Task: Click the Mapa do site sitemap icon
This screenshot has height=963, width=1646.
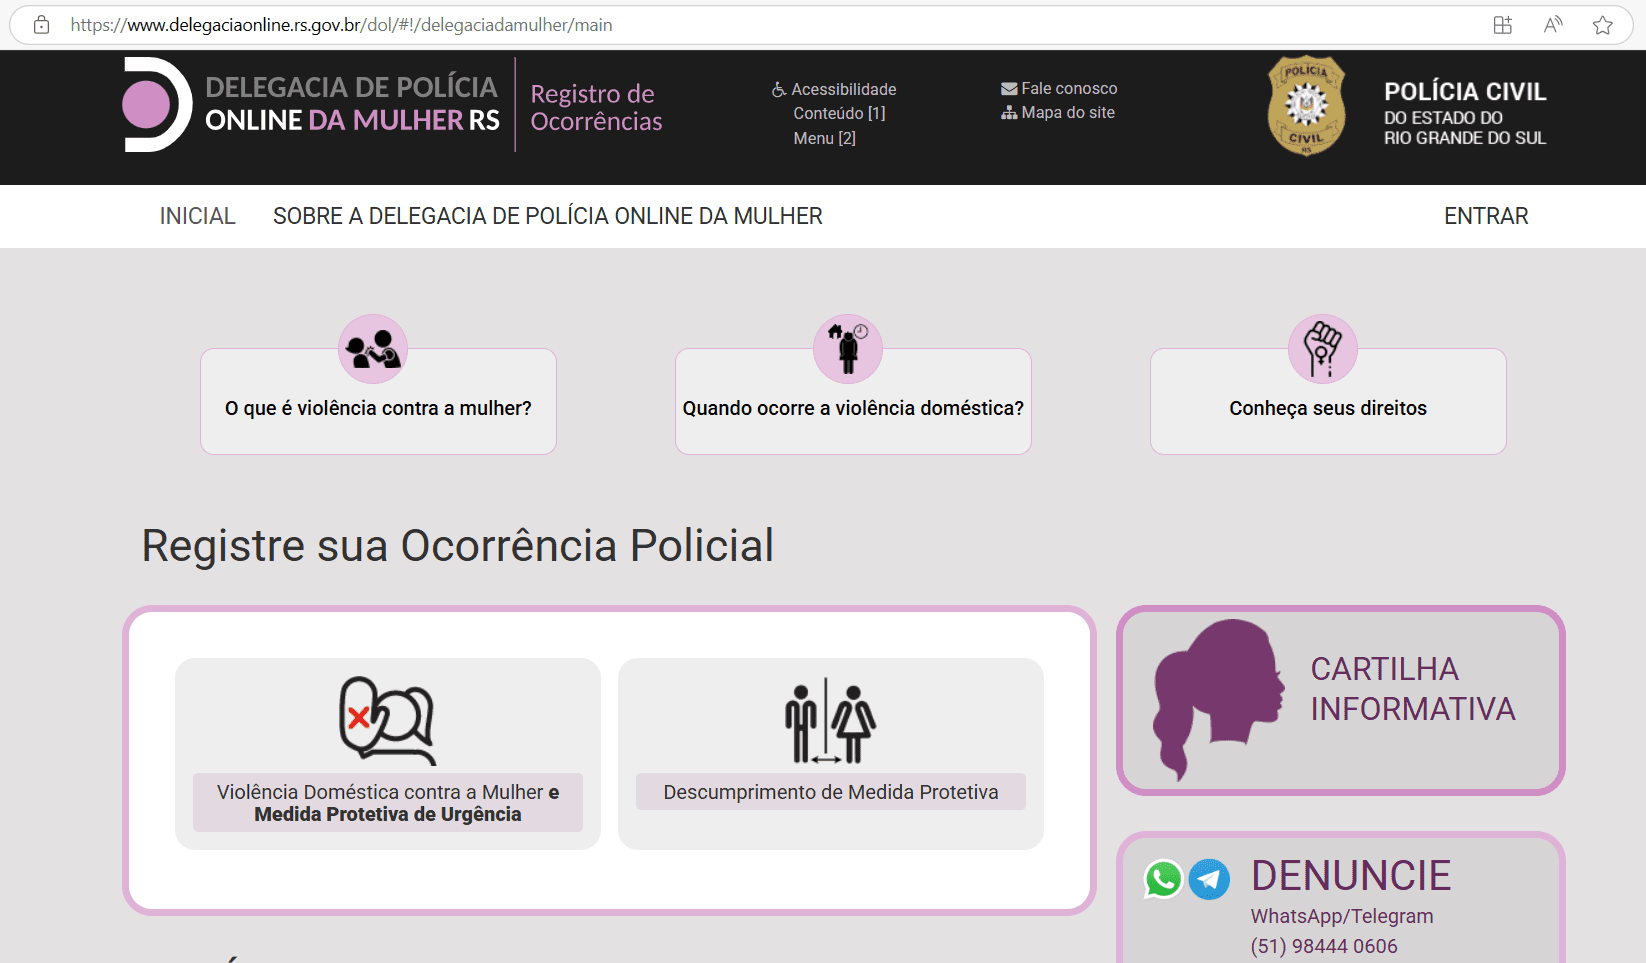Action: coord(1009,112)
